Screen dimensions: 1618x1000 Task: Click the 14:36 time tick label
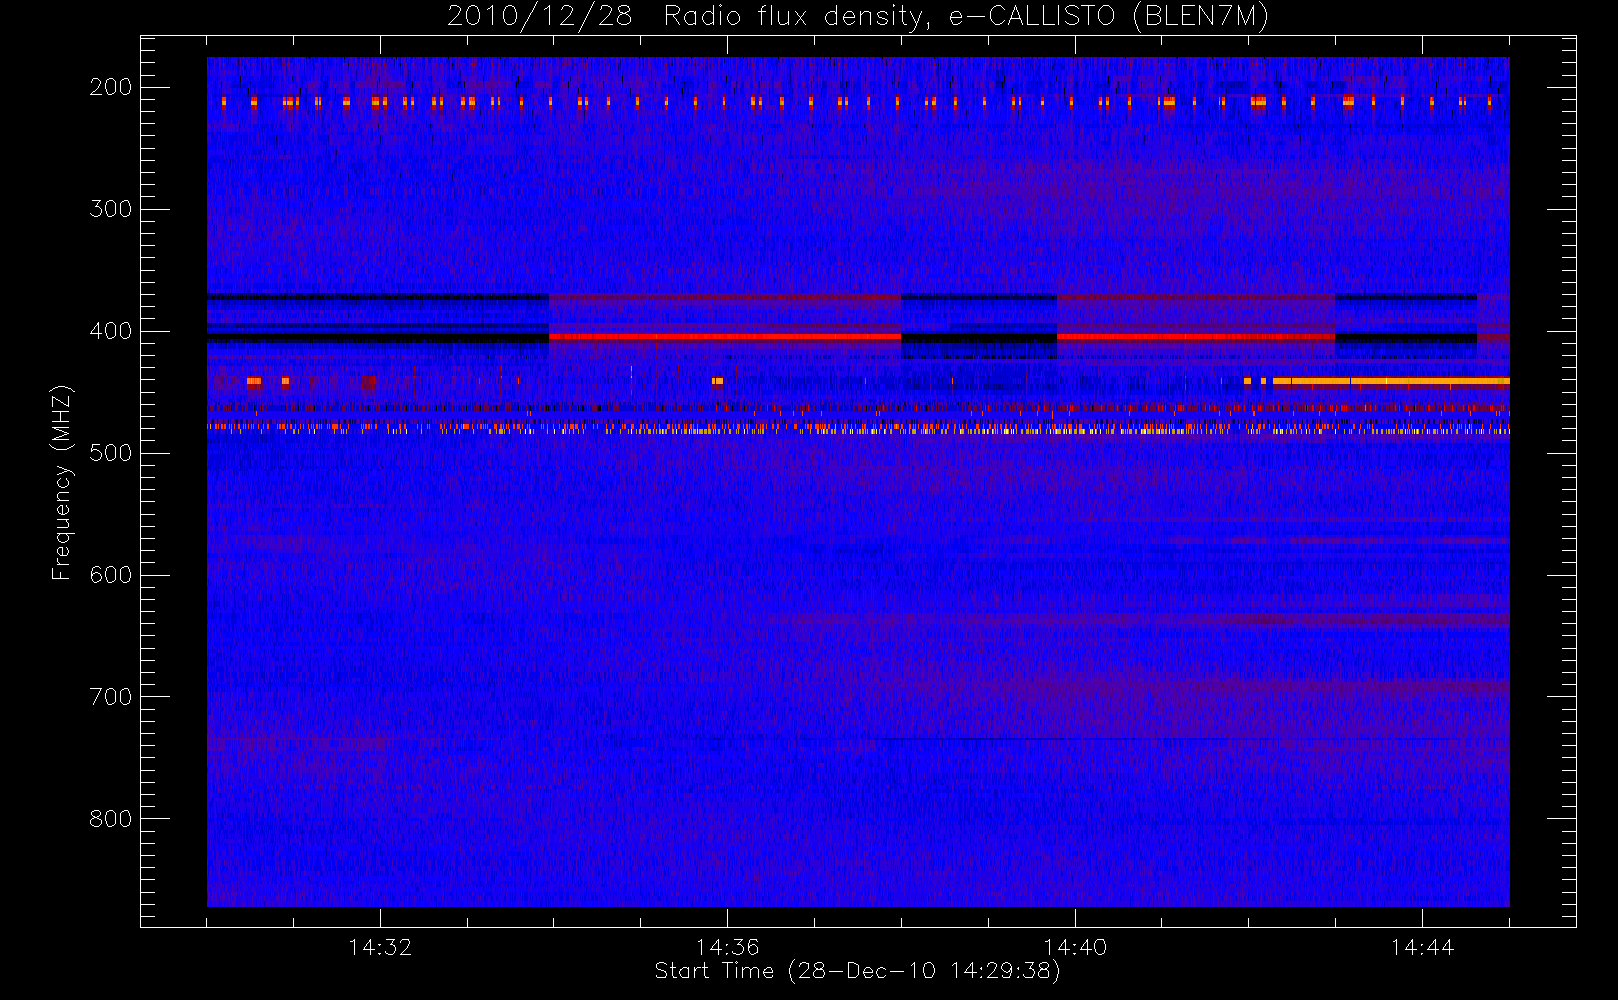(728, 947)
